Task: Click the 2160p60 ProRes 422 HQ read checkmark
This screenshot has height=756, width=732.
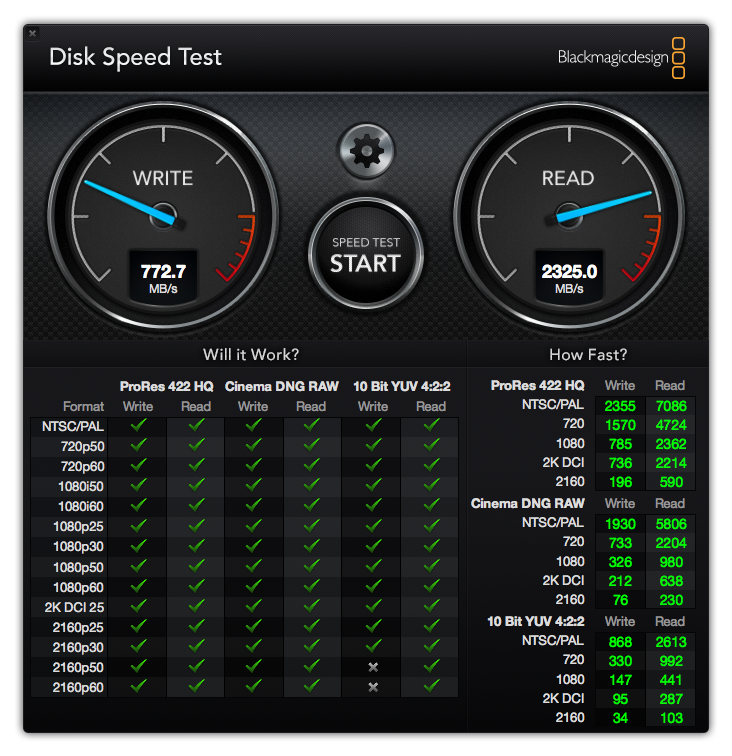Action: point(196,686)
